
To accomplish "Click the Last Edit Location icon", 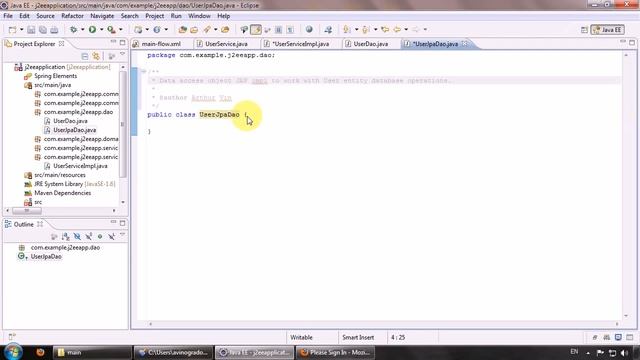I will (x=385, y=29).
